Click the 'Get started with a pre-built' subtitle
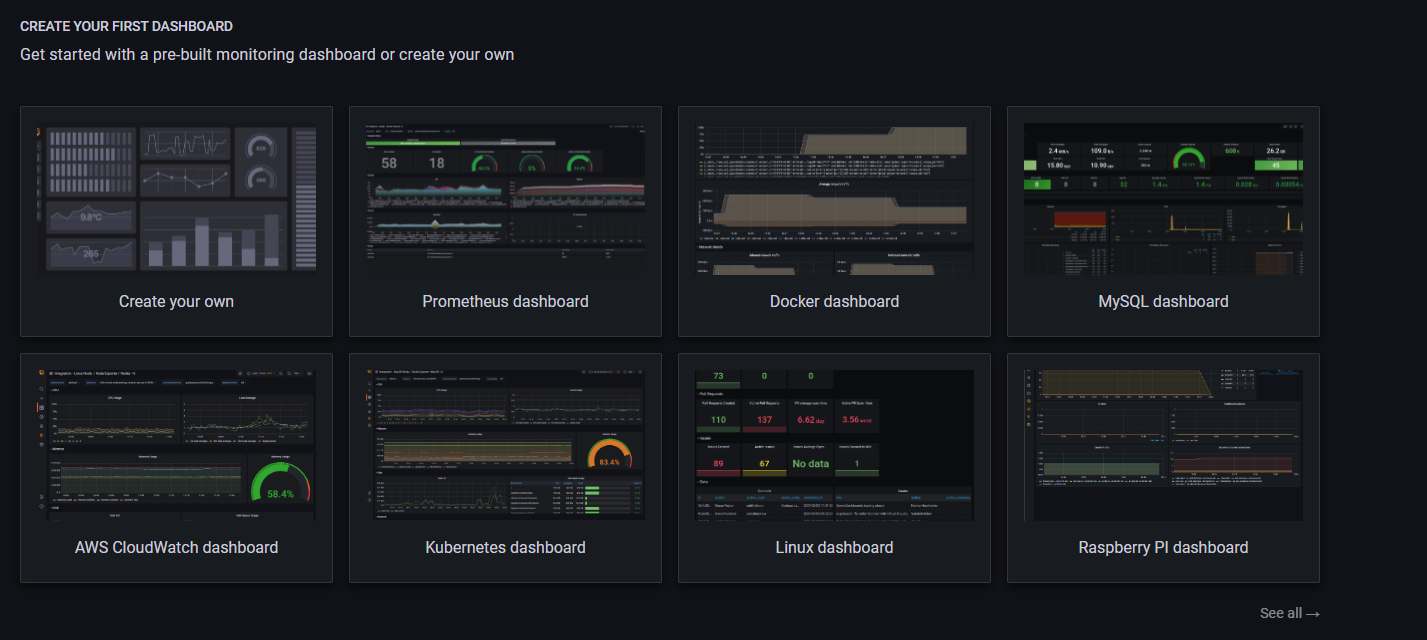 point(267,54)
